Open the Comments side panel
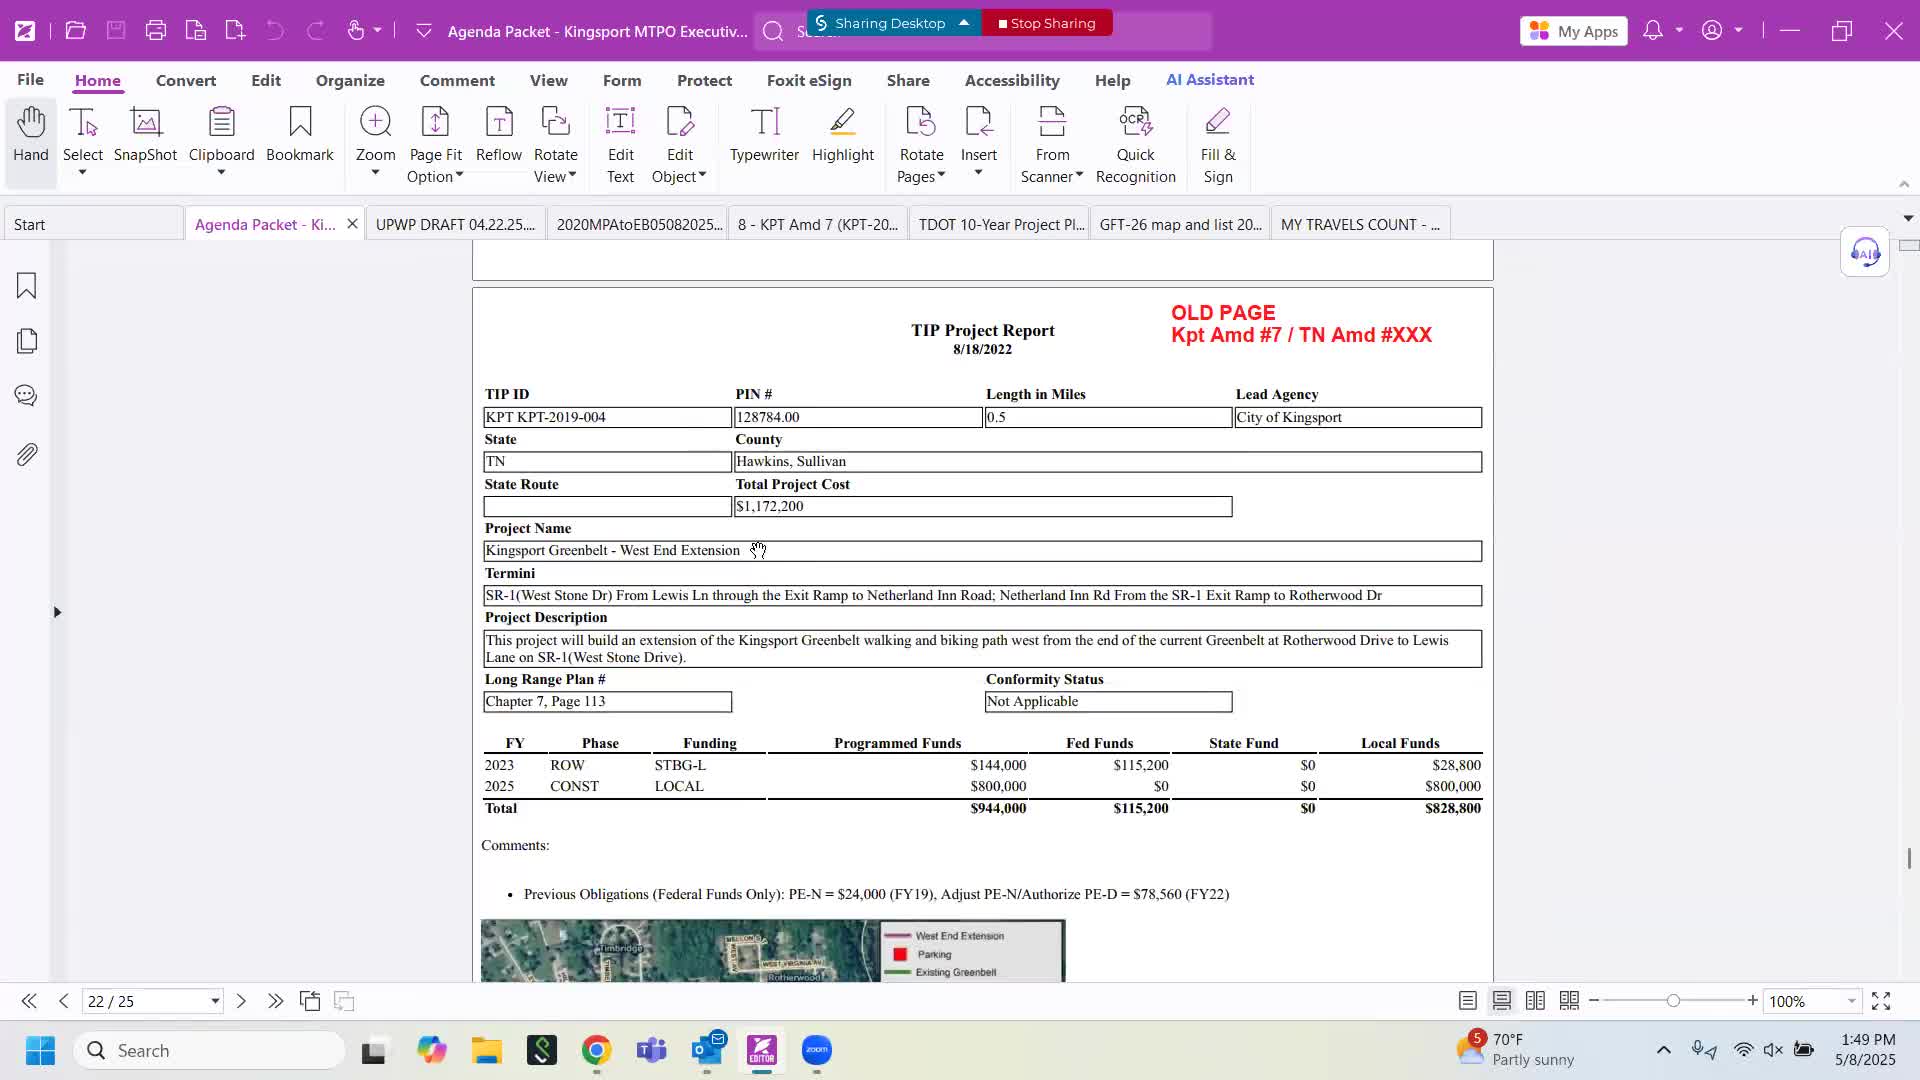The width and height of the screenshot is (1920, 1080). coord(27,396)
